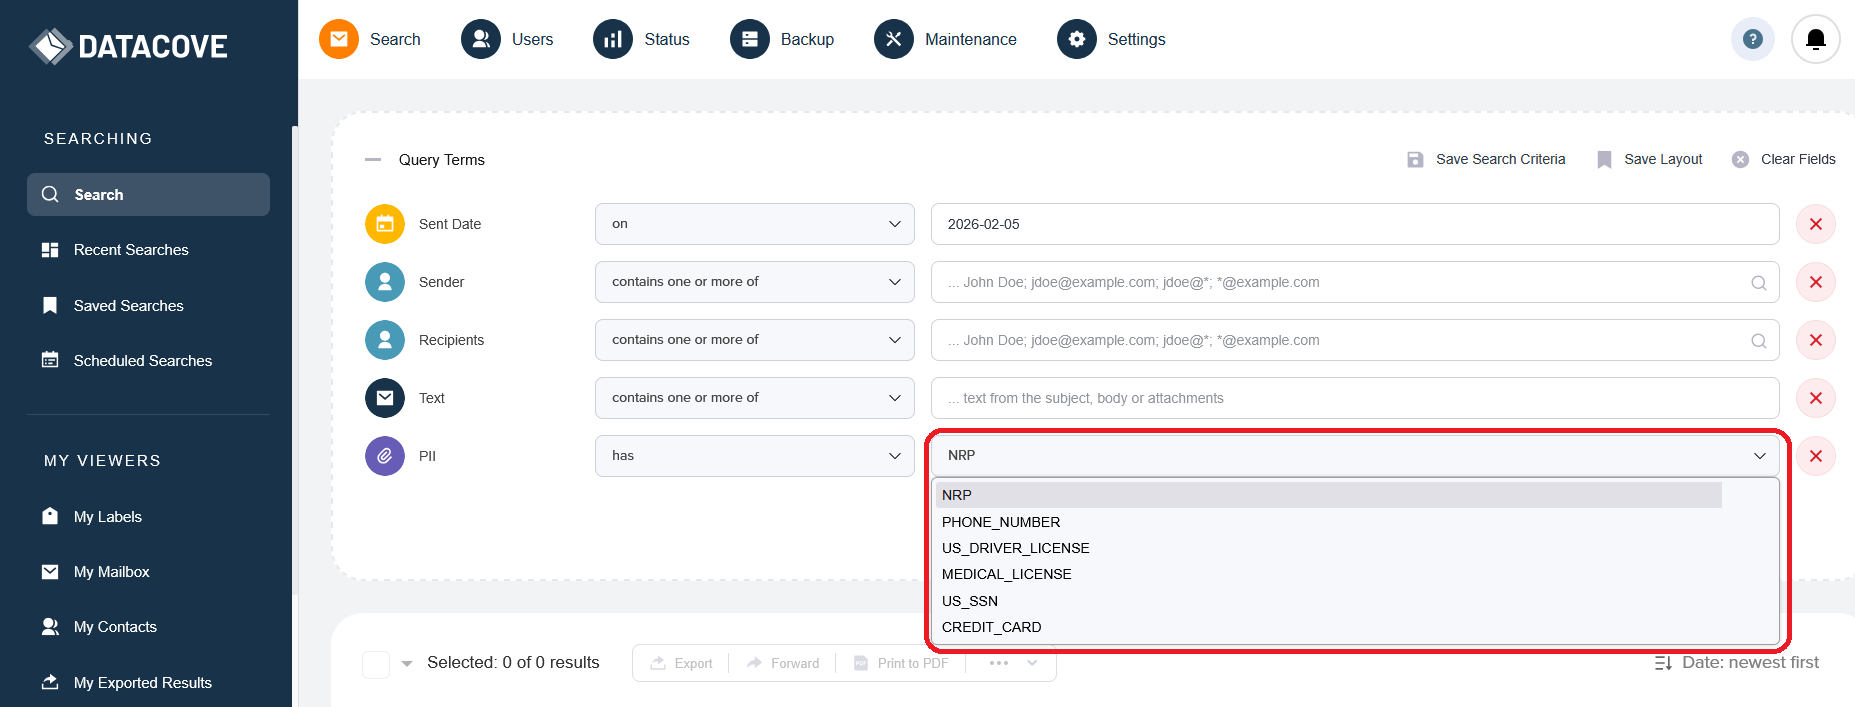
Task: Open the selection options arrow beside checkbox
Action: (407, 663)
